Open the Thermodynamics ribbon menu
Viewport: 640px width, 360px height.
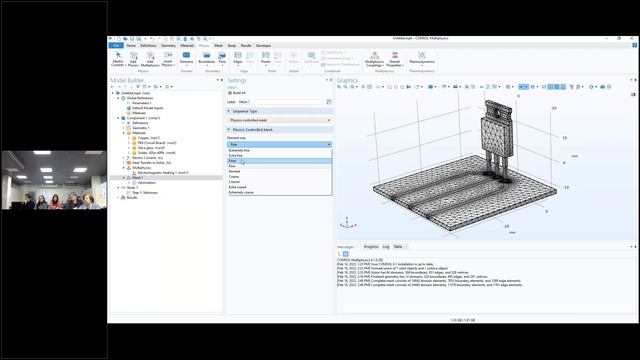coord(422,59)
